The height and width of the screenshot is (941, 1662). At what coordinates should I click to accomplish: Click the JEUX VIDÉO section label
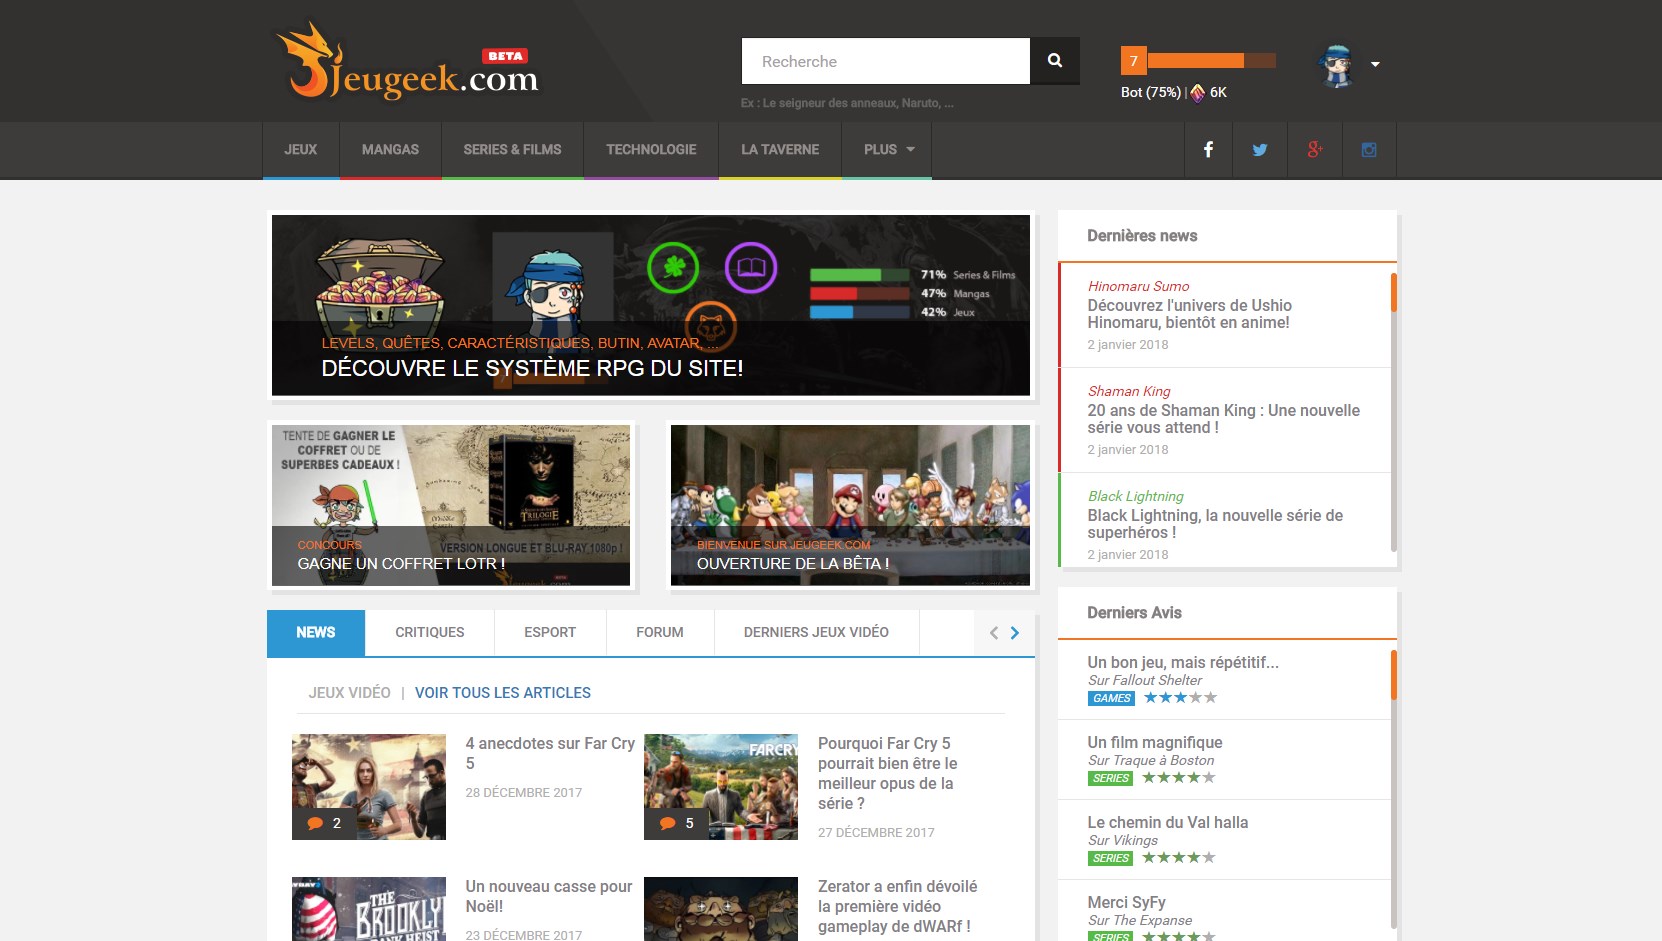pyautogui.click(x=349, y=693)
